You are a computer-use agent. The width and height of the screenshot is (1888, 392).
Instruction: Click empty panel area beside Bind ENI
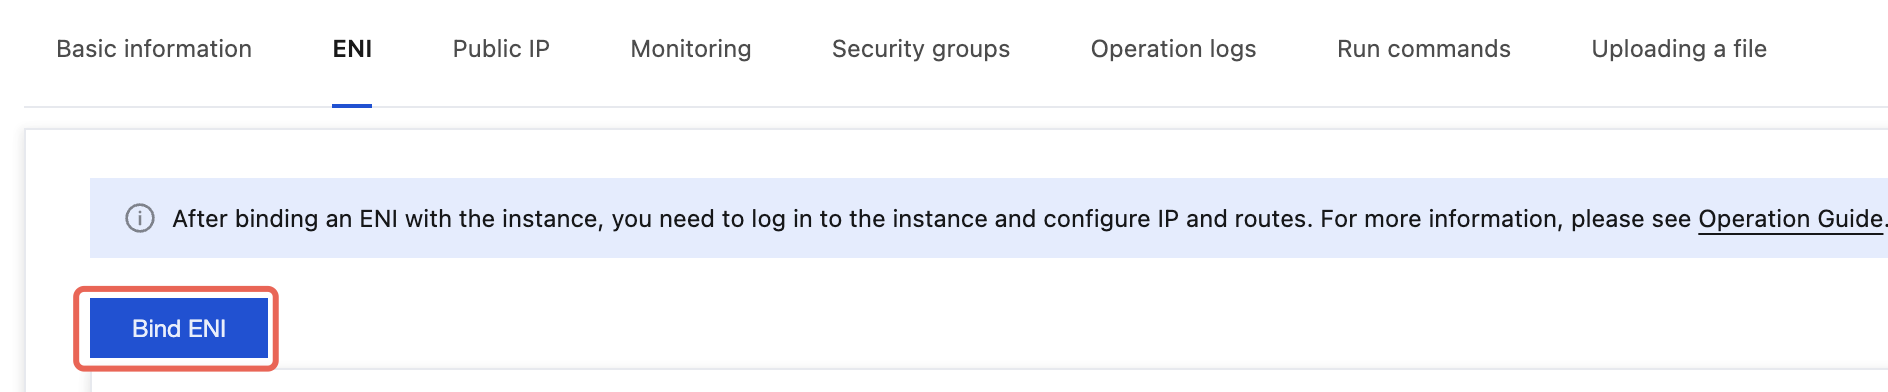tap(1000, 328)
